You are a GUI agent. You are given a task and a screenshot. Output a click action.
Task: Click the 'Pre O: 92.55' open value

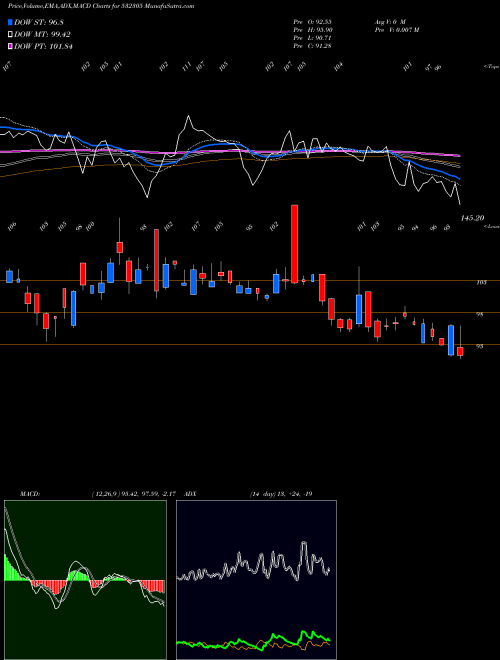pyautogui.click(x=313, y=21)
